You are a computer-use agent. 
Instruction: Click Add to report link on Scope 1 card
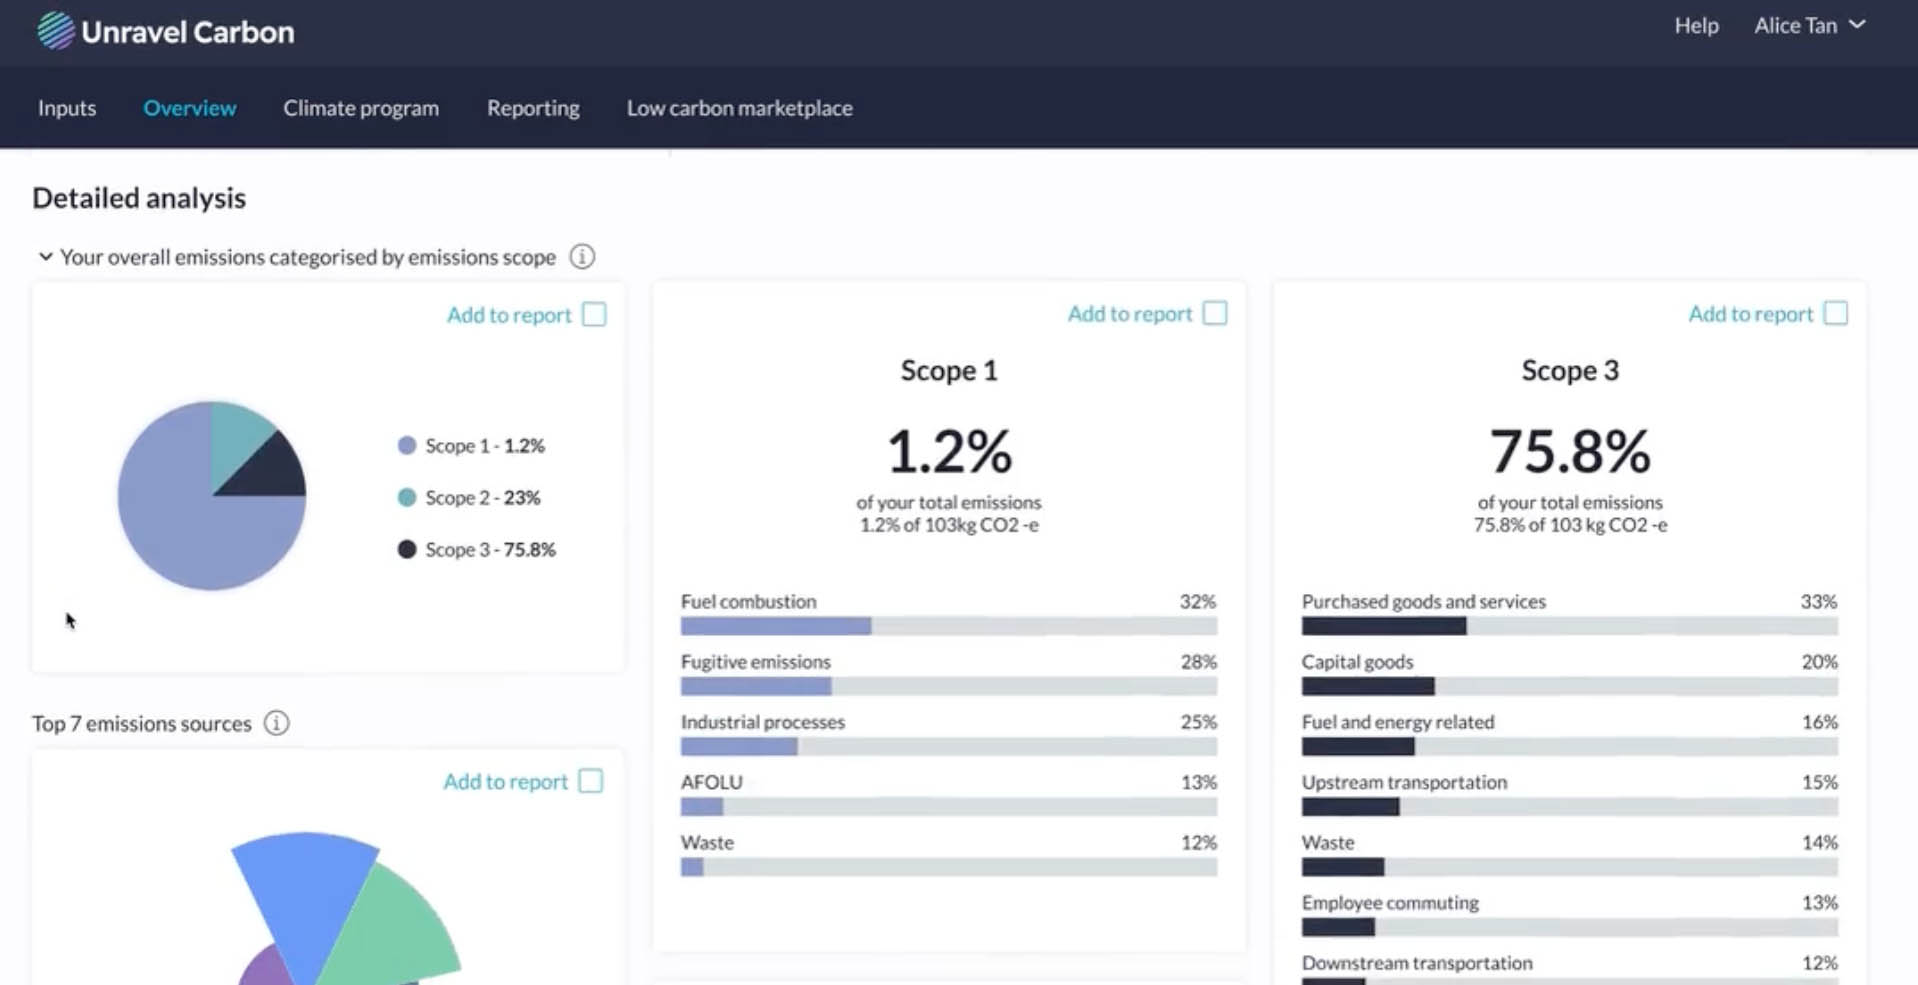[1130, 314]
